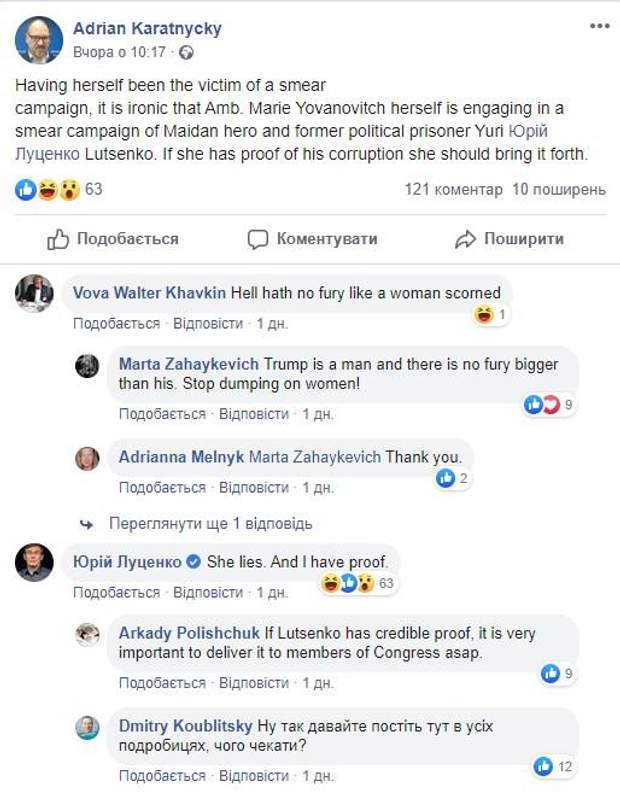The image size is (620, 794).
Task: Open the 121 коментар link
Action: click(452, 189)
